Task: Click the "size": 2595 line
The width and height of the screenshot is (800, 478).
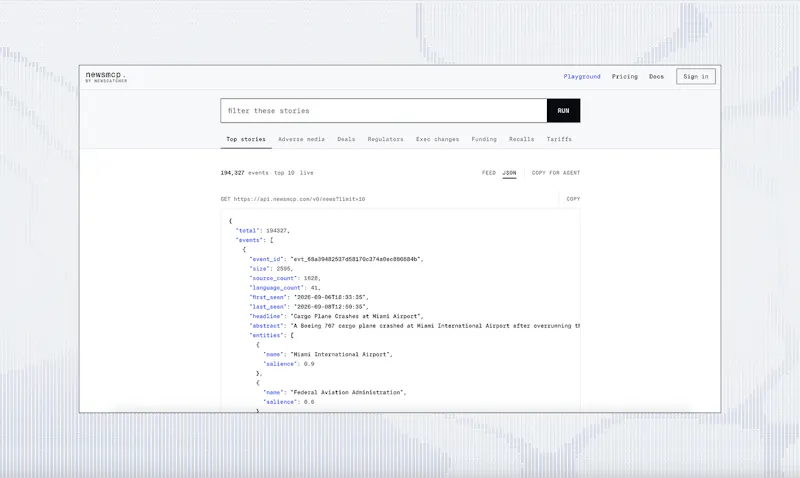Action: coord(271,269)
